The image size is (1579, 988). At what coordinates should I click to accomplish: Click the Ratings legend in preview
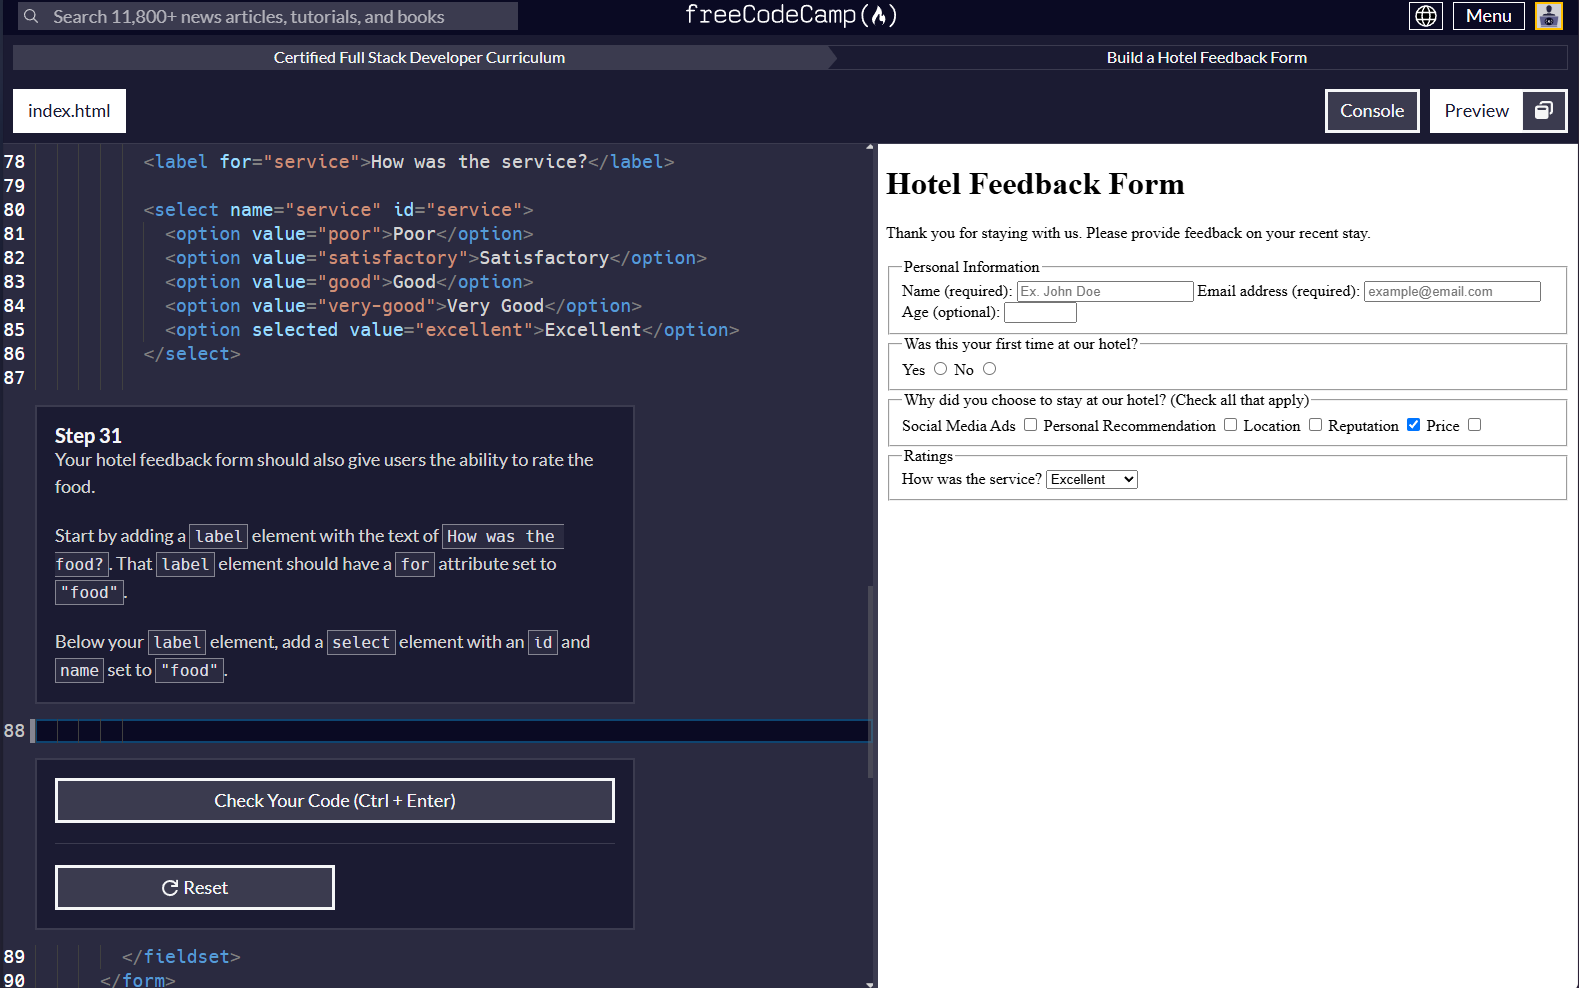[928, 456]
